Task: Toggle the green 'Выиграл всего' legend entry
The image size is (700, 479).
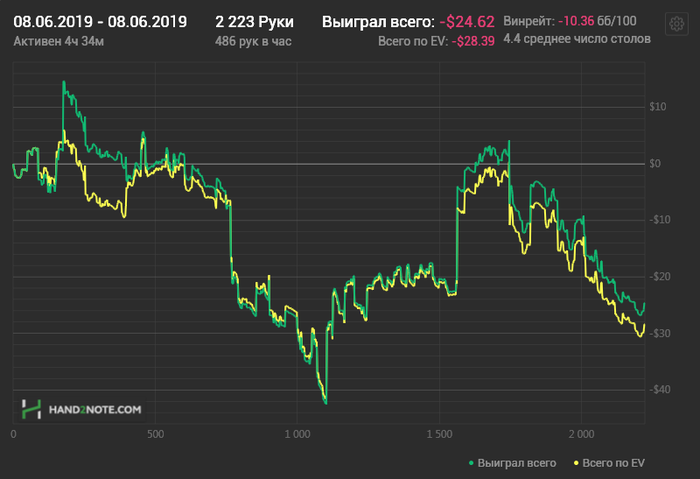Action: (512, 463)
